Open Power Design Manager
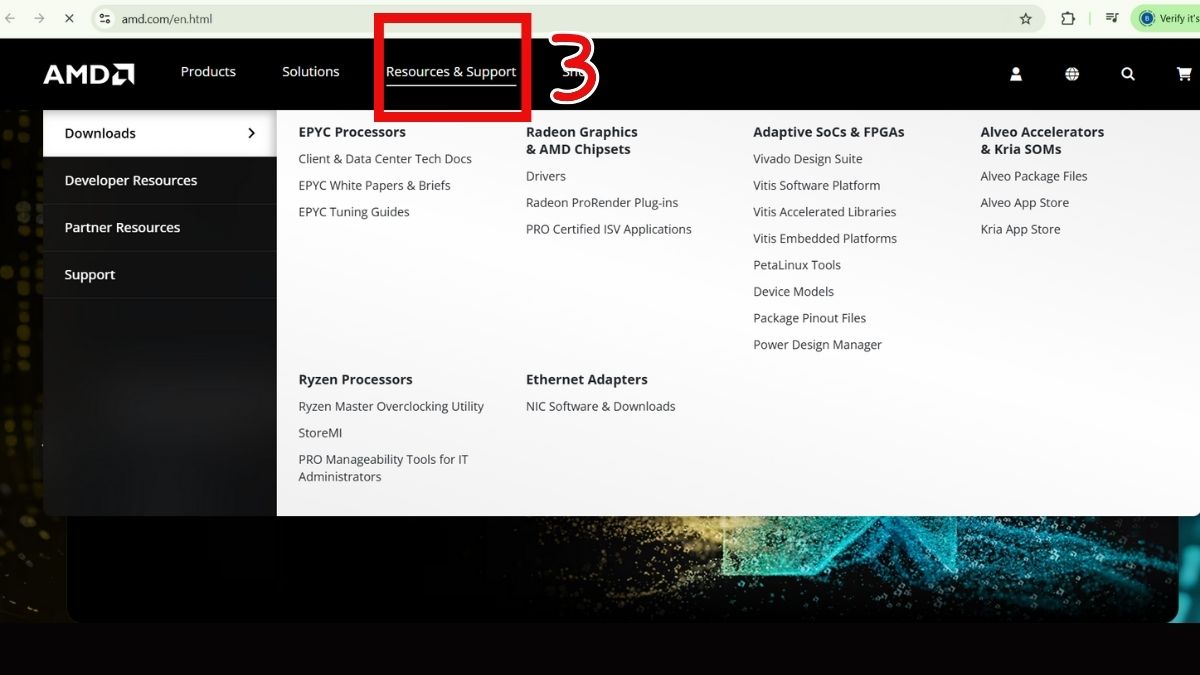This screenshot has height=675, width=1200. [x=818, y=345]
